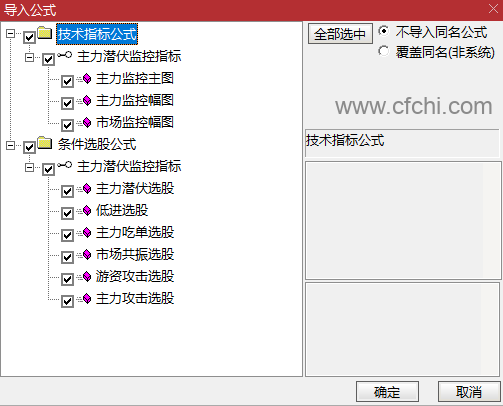Select the 主力攻击选股 tree item
Image resolution: width=503 pixels, height=406 pixels.
click(x=135, y=298)
